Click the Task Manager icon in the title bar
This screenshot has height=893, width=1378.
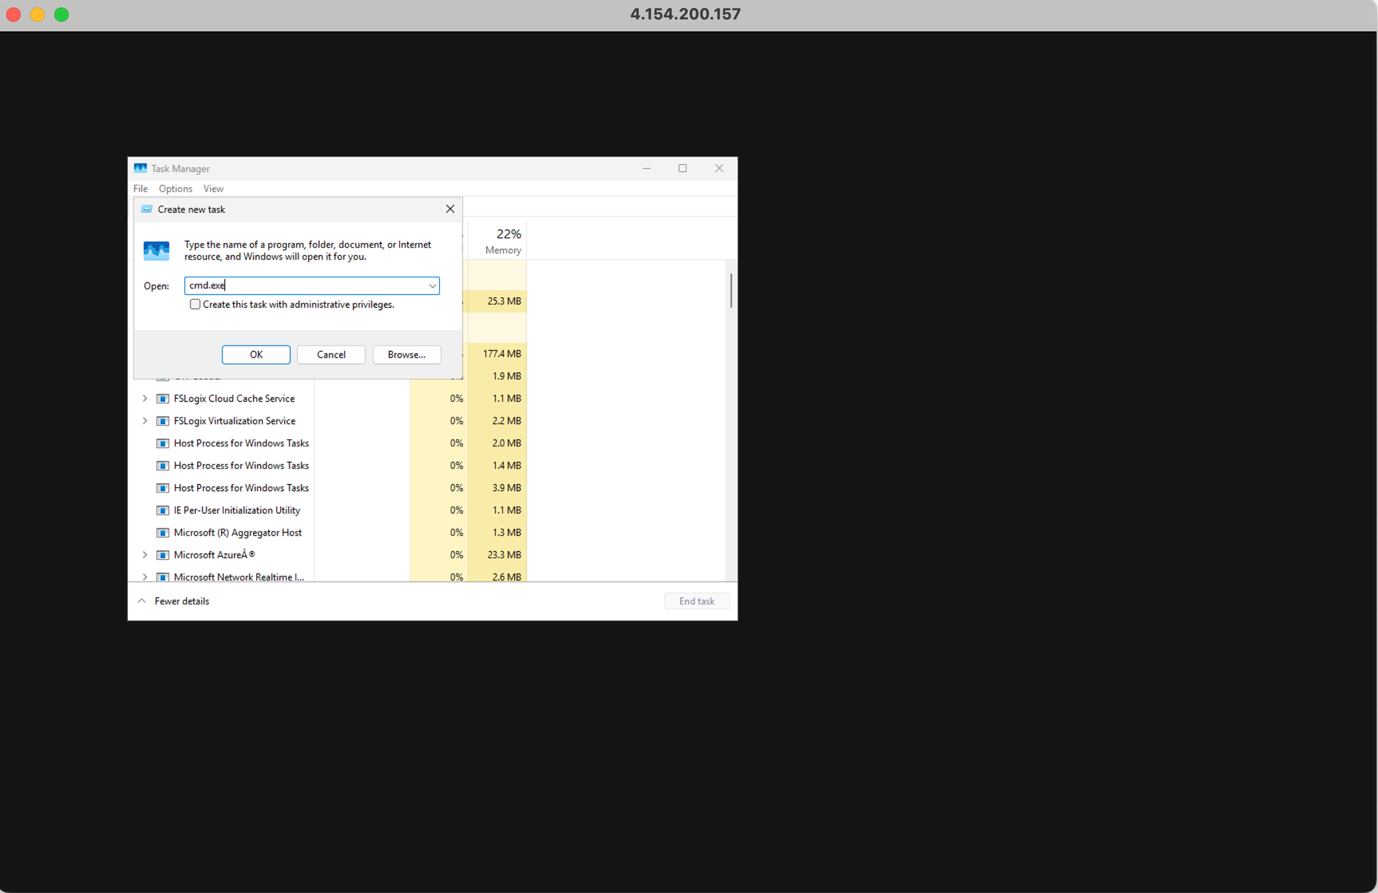(x=139, y=168)
